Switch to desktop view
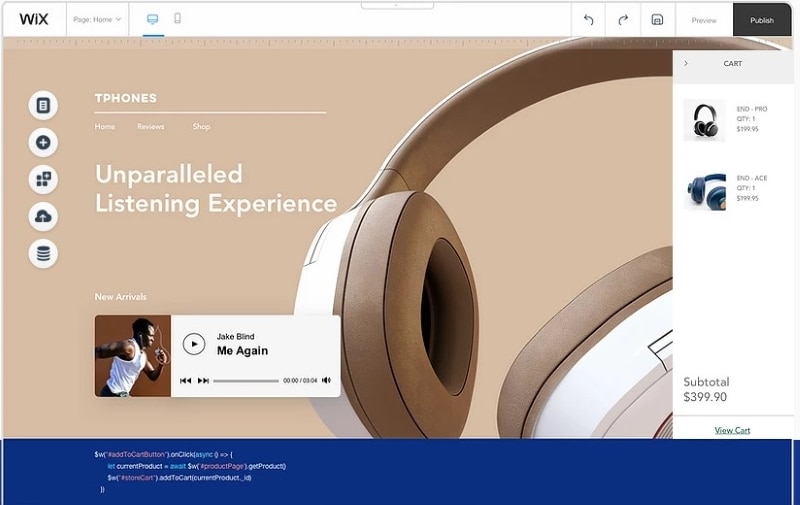 153,19
